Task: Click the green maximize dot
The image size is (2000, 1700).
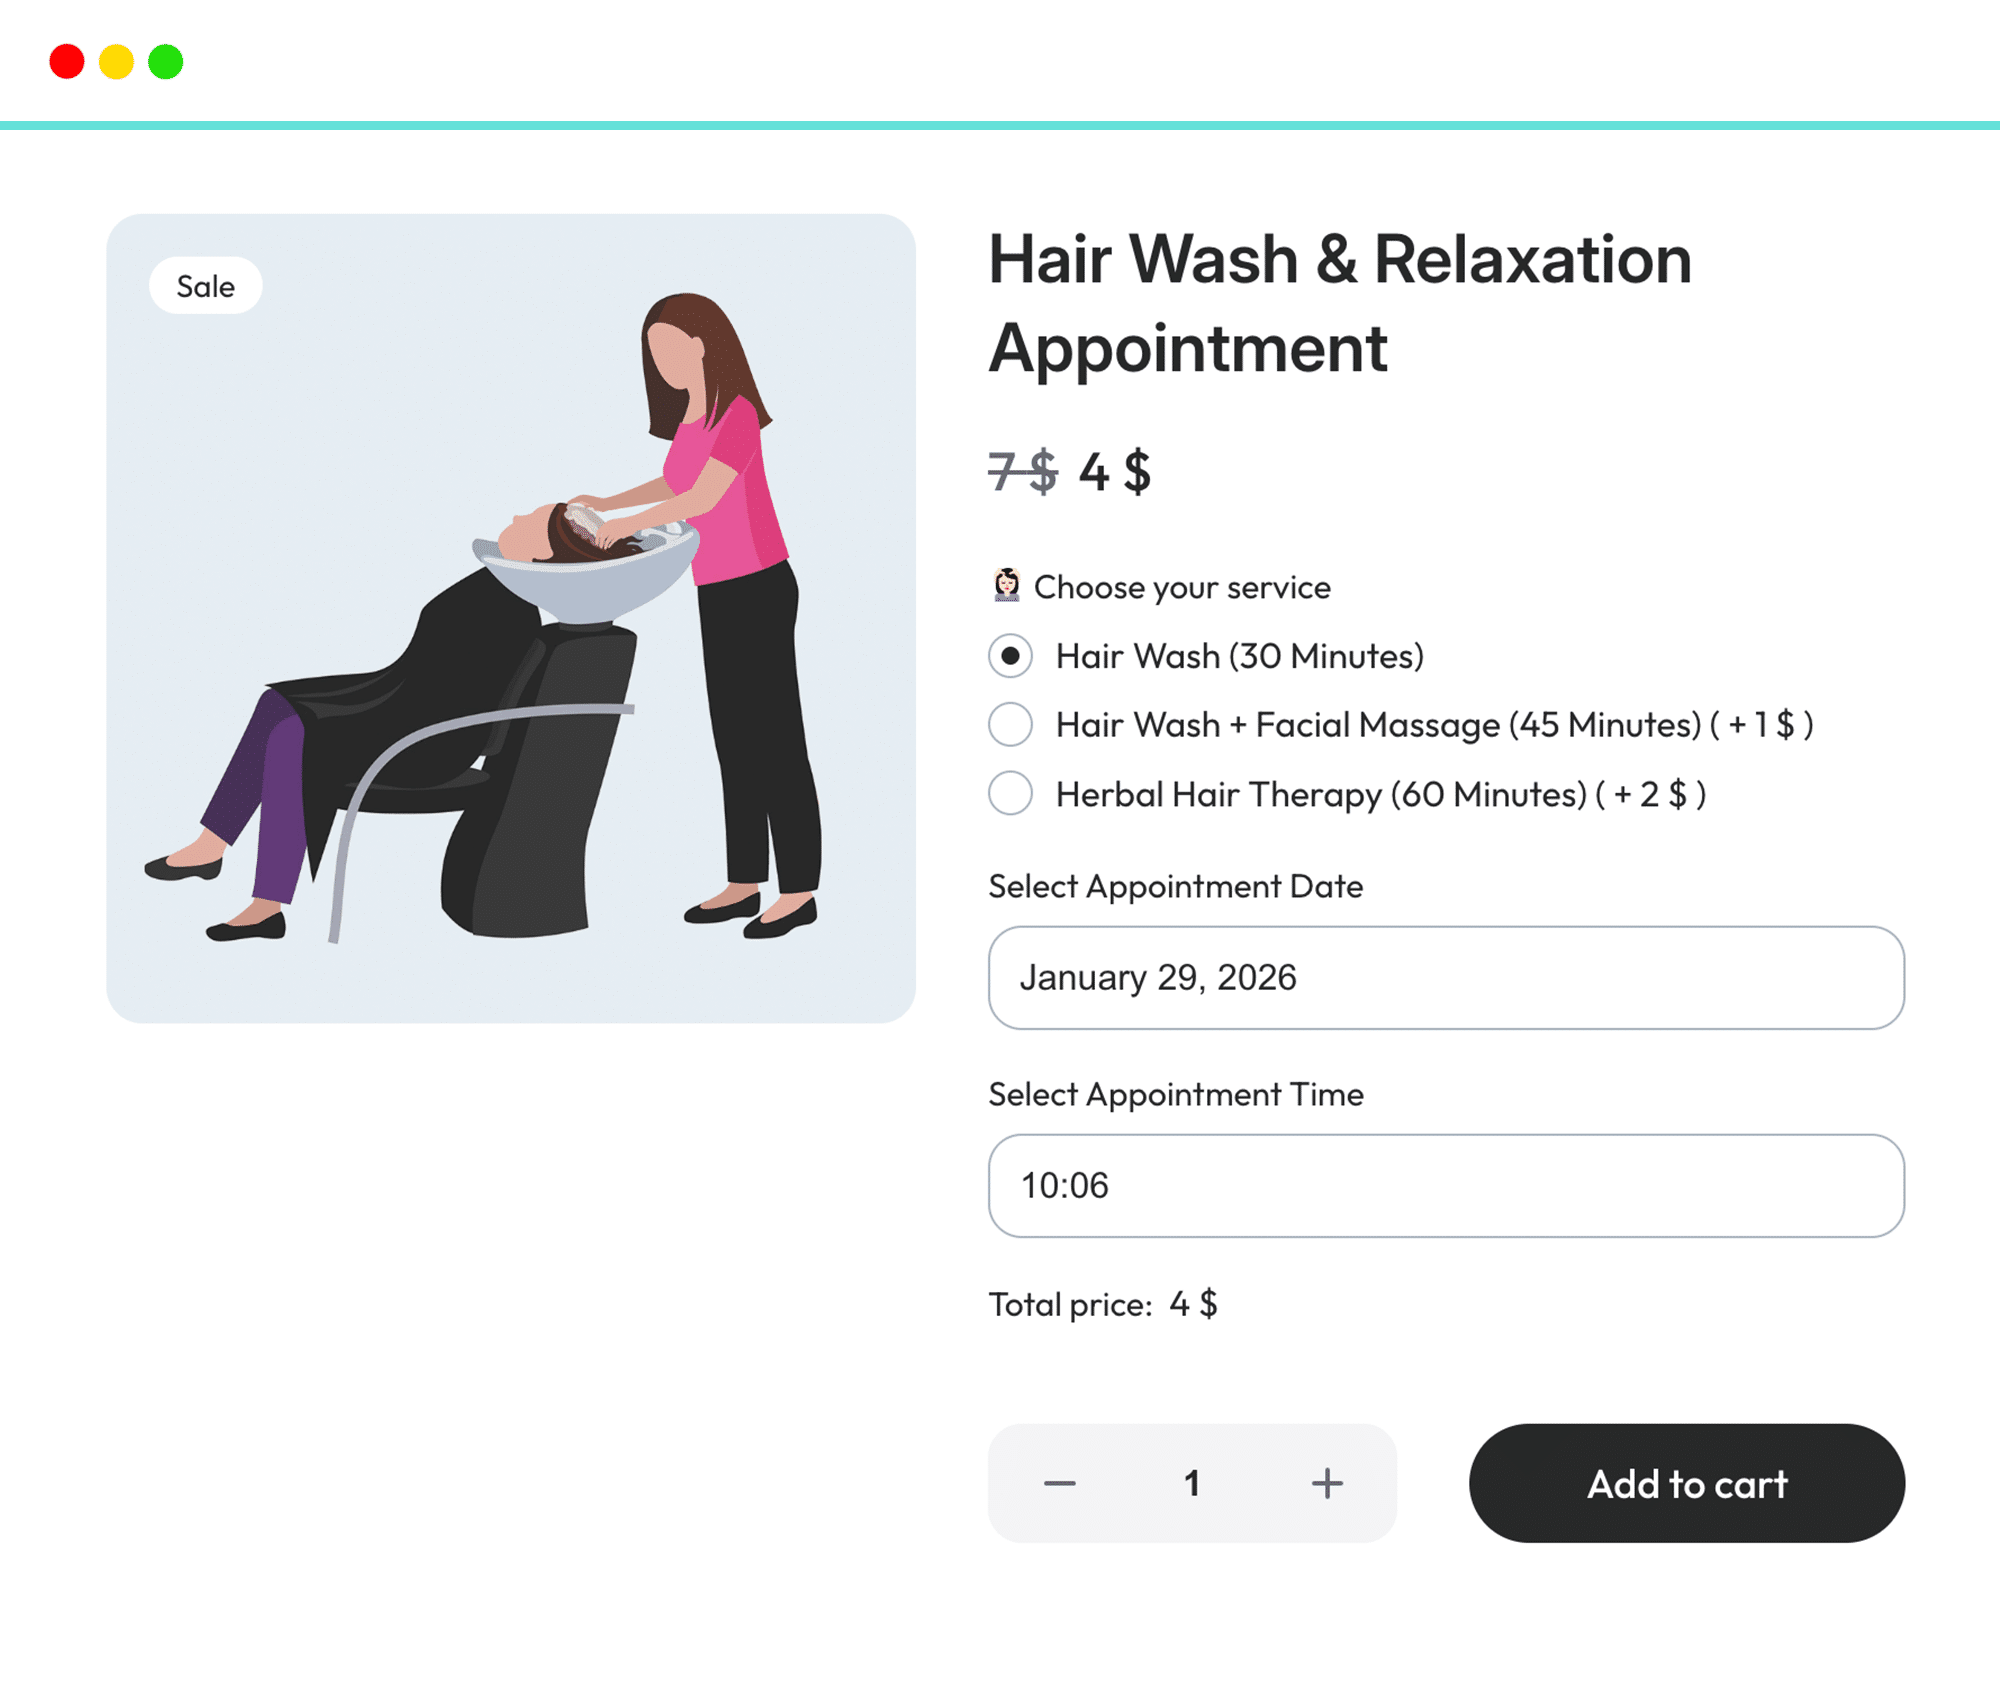Action: (166, 61)
